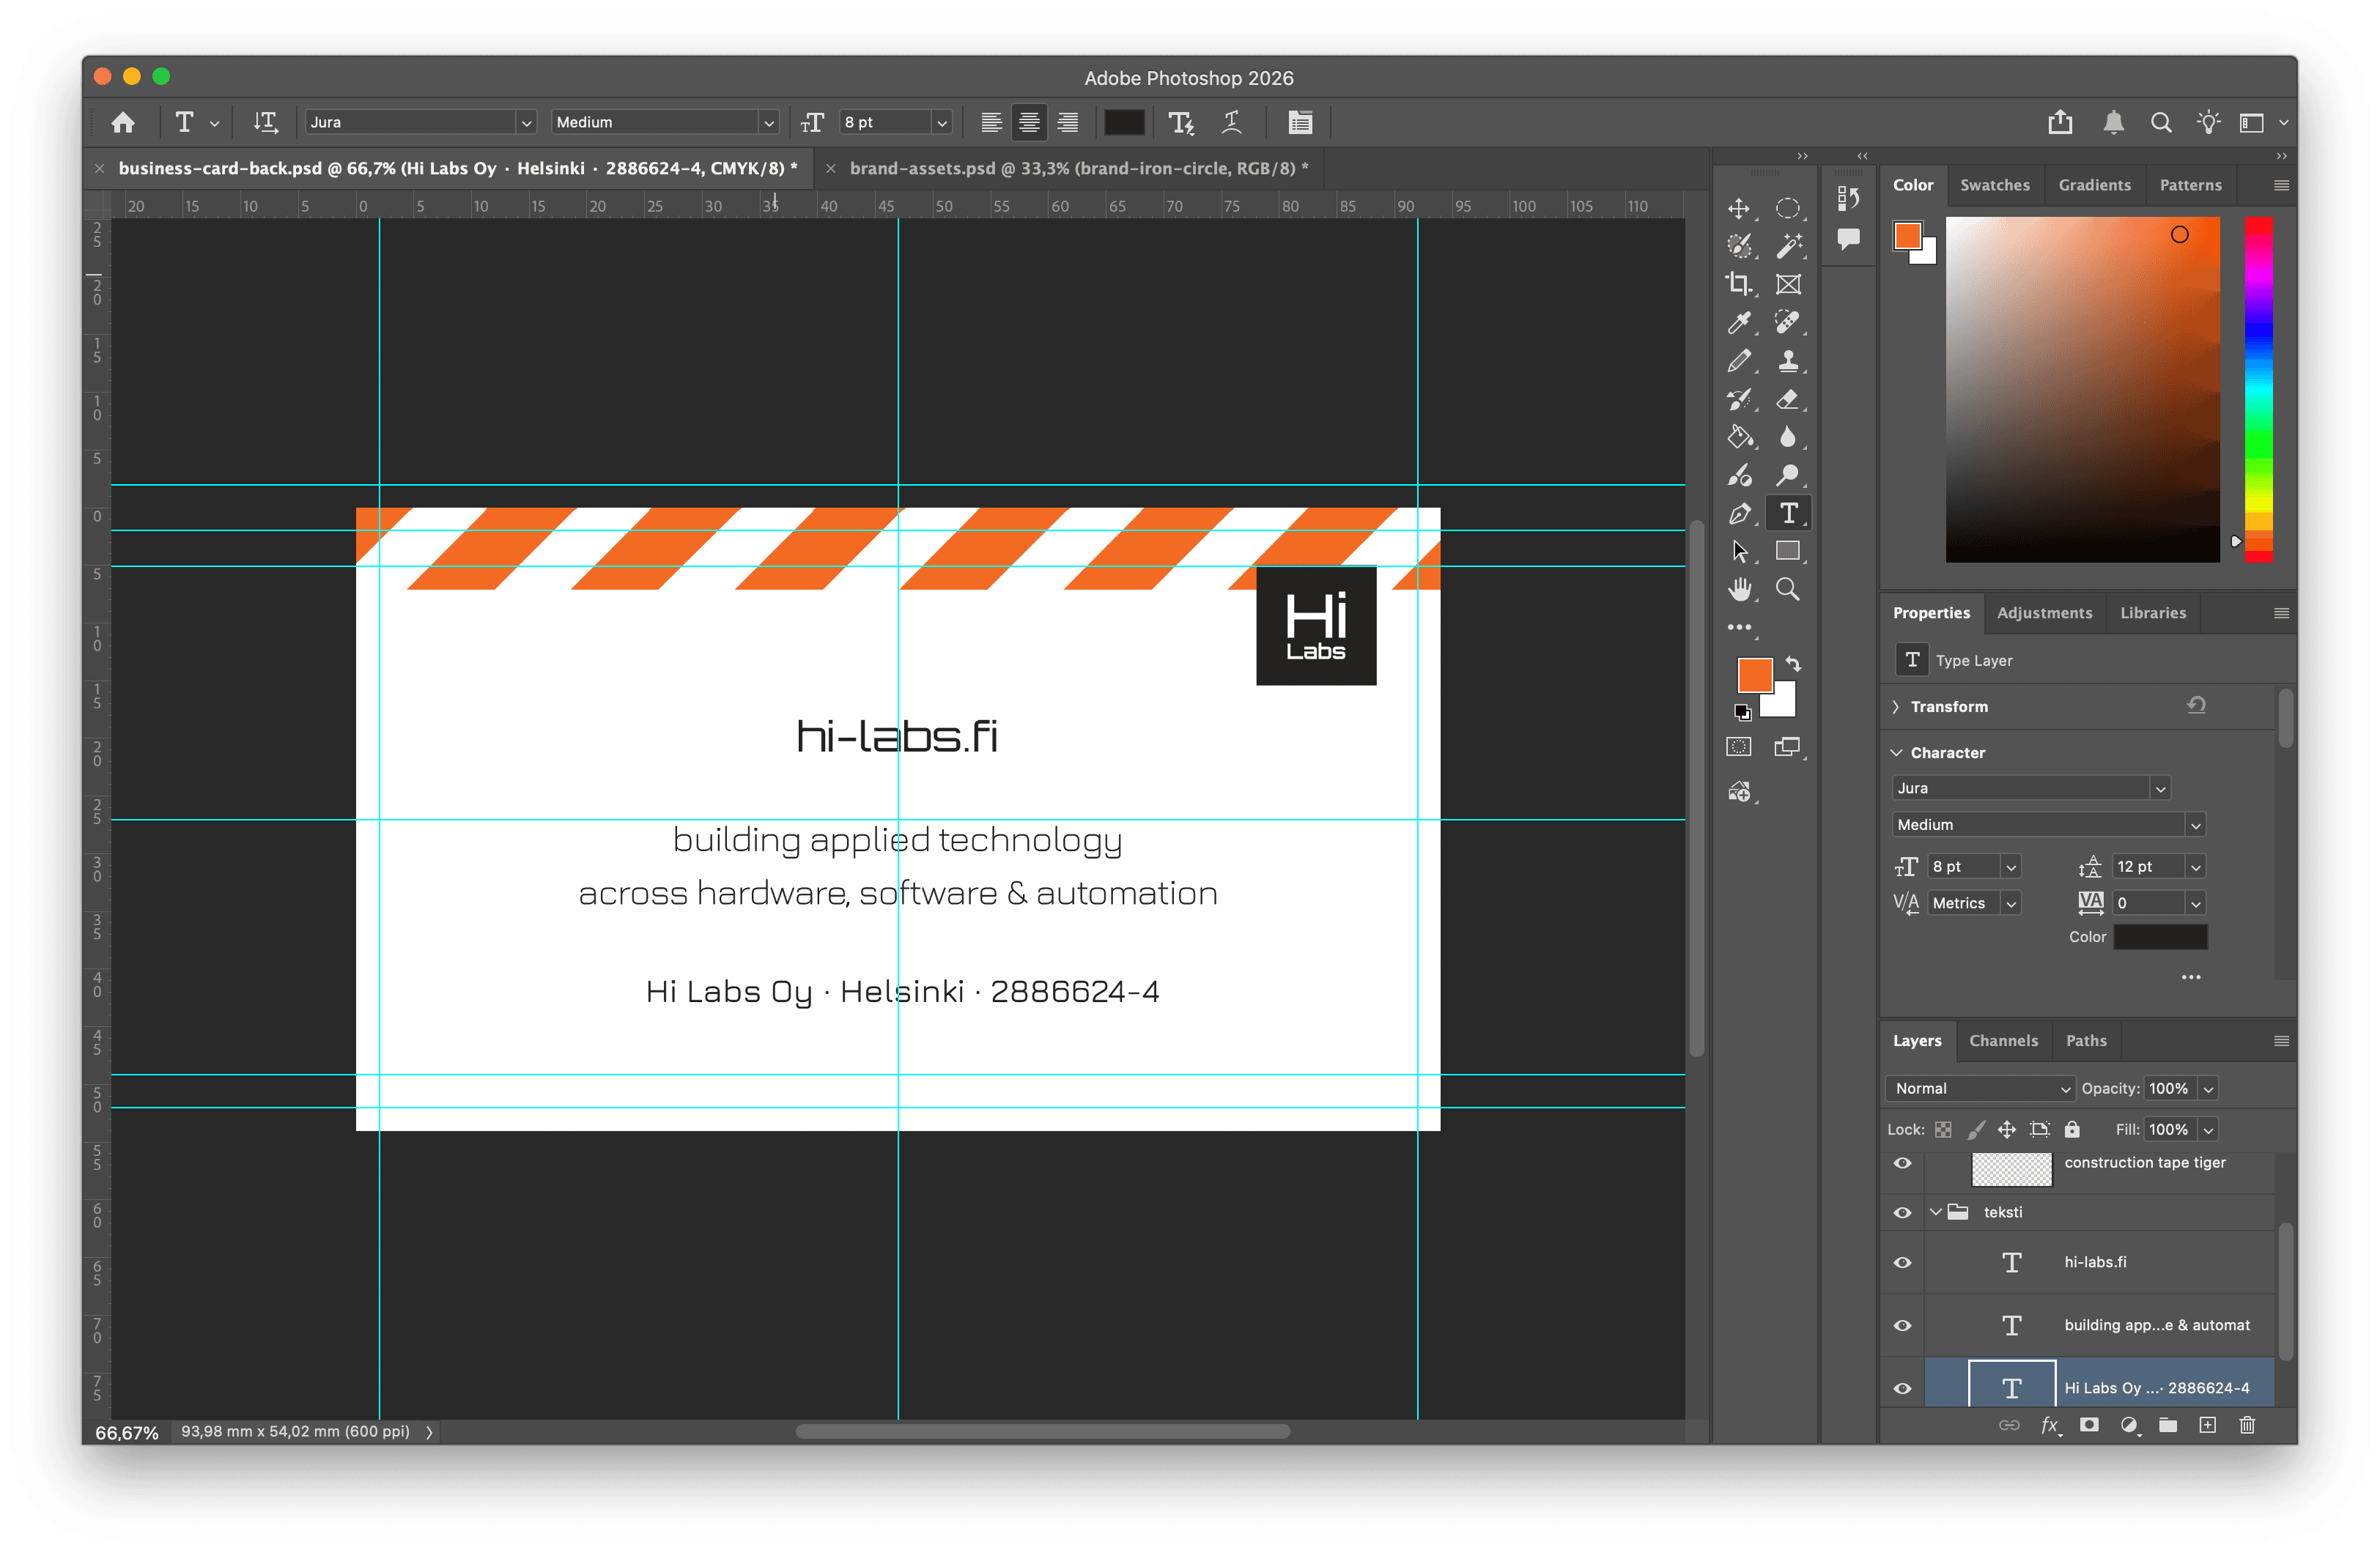This screenshot has height=1553, width=2380.
Task: Select the Eraser tool
Action: tap(1787, 399)
